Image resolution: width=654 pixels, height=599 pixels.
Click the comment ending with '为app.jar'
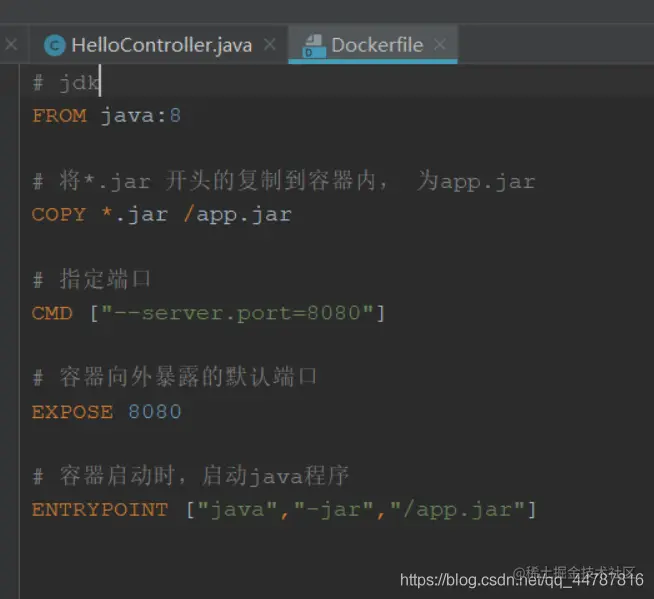[x=284, y=181]
